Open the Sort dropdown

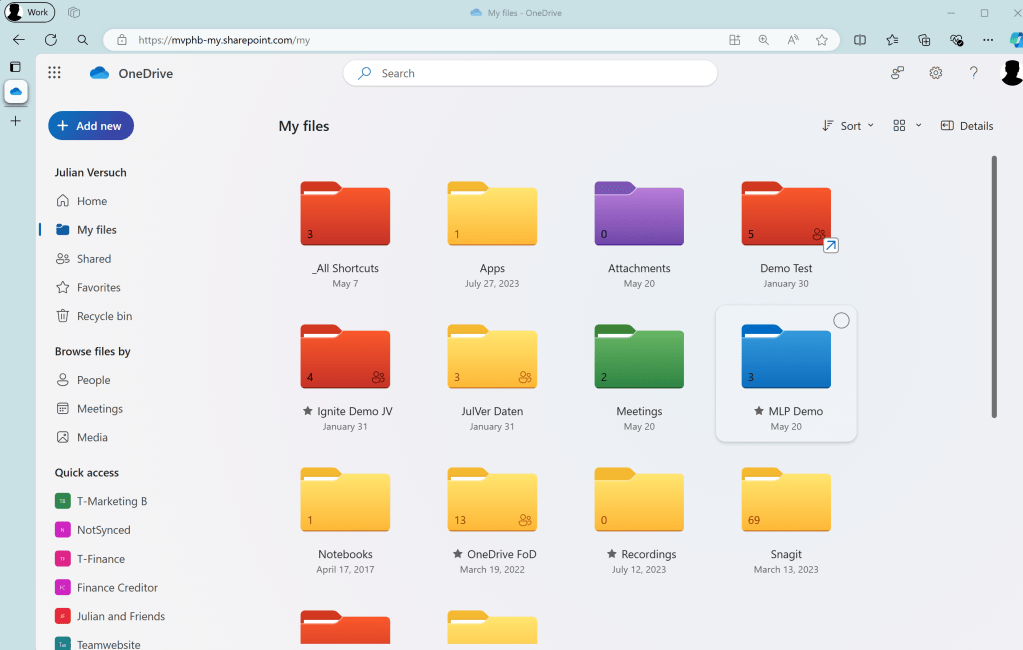click(x=847, y=125)
